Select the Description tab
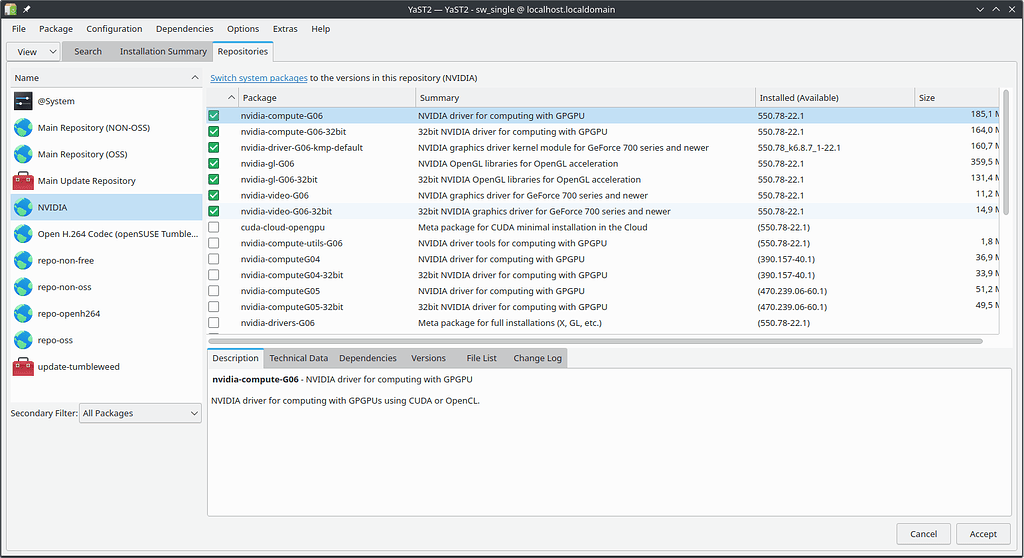This screenshot has height=558, width=1024. 235,358
